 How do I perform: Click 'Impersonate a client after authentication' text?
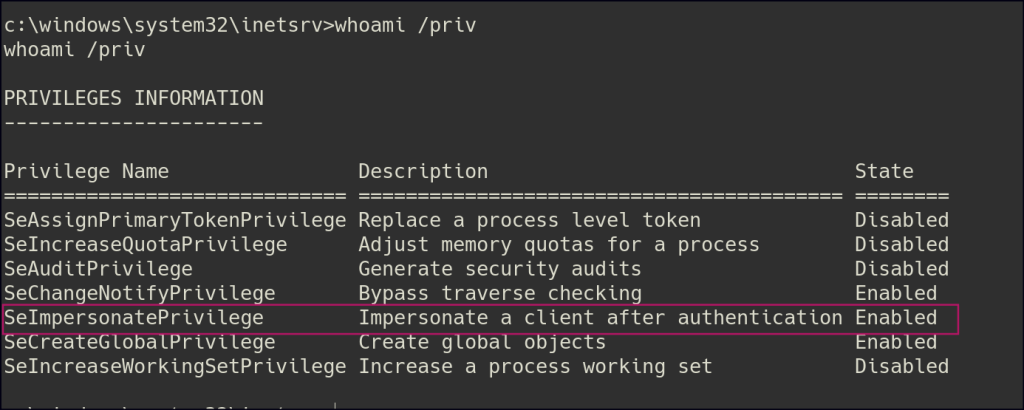click(x=600, y=318)
